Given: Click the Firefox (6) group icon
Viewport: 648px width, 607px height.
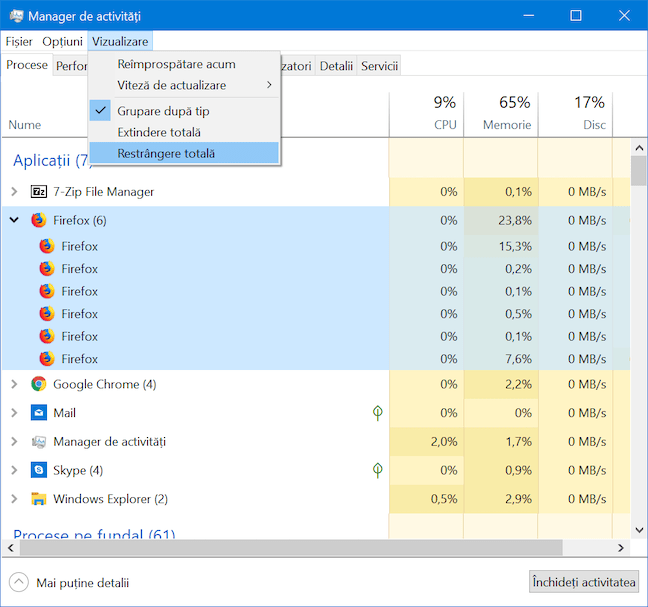Looking at the screenshot, I should 38,220.
